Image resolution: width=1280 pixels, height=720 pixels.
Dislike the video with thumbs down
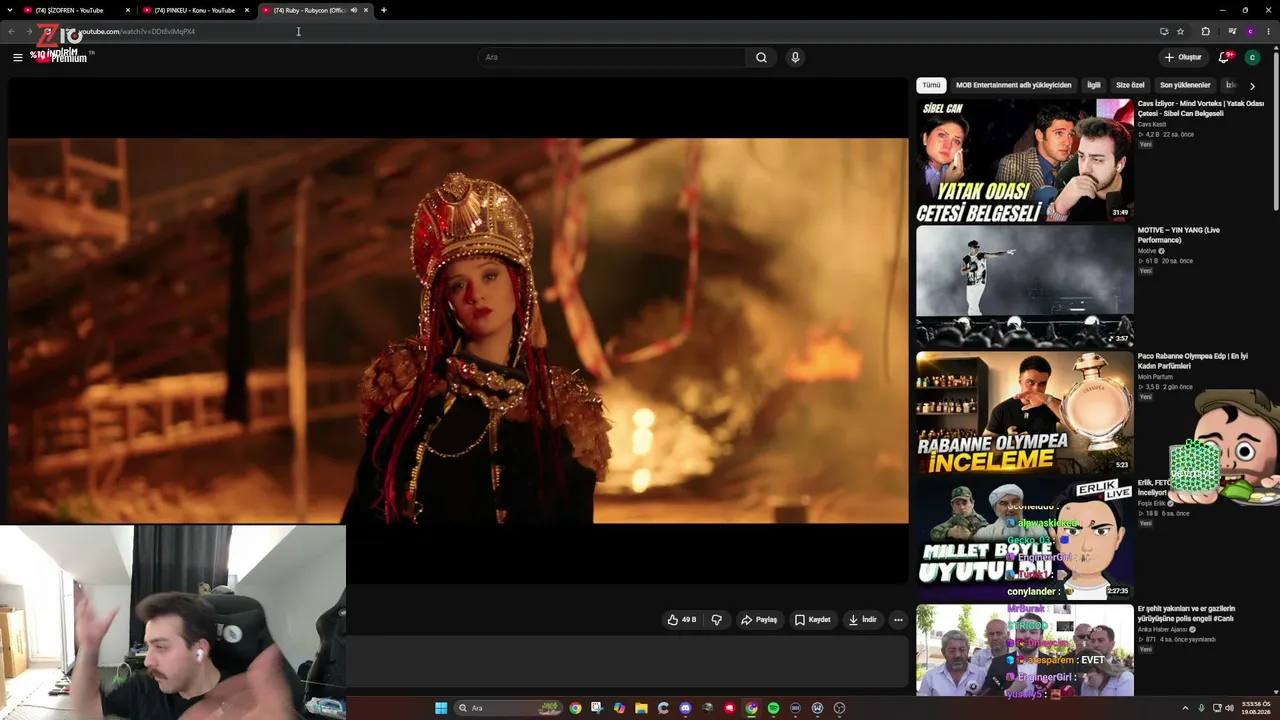716,620
